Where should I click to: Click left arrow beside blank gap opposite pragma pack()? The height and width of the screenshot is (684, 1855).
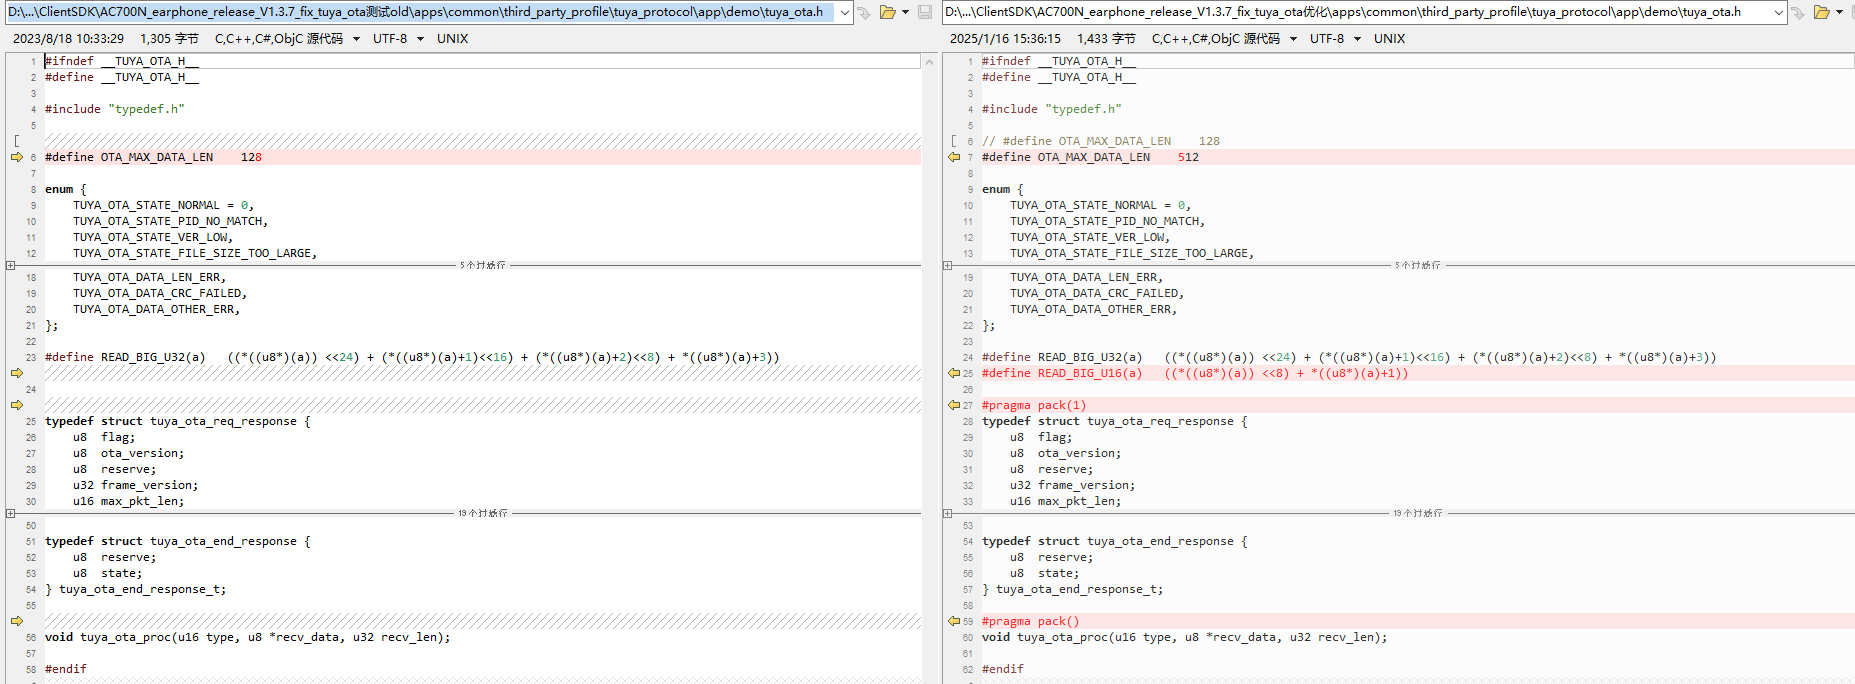tap(17, 621)
